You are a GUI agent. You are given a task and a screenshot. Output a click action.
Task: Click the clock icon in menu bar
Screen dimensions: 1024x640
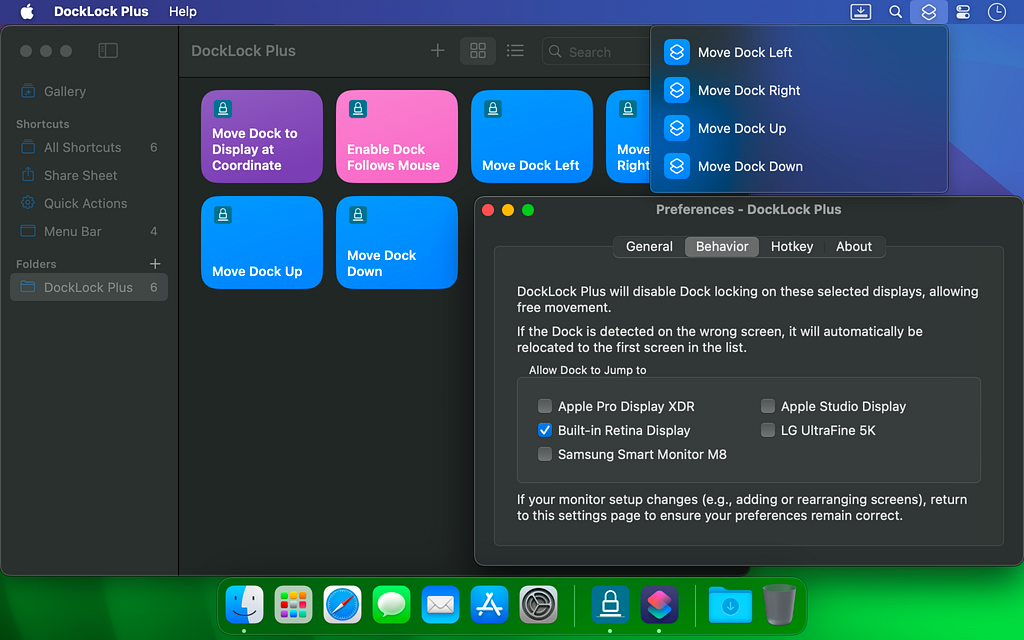tap(997, 12)
